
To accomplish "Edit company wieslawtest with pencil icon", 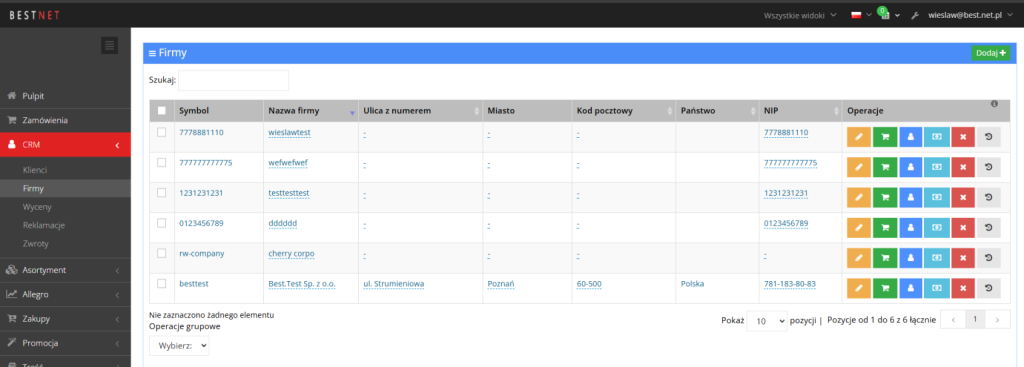I will click(859, 137).
